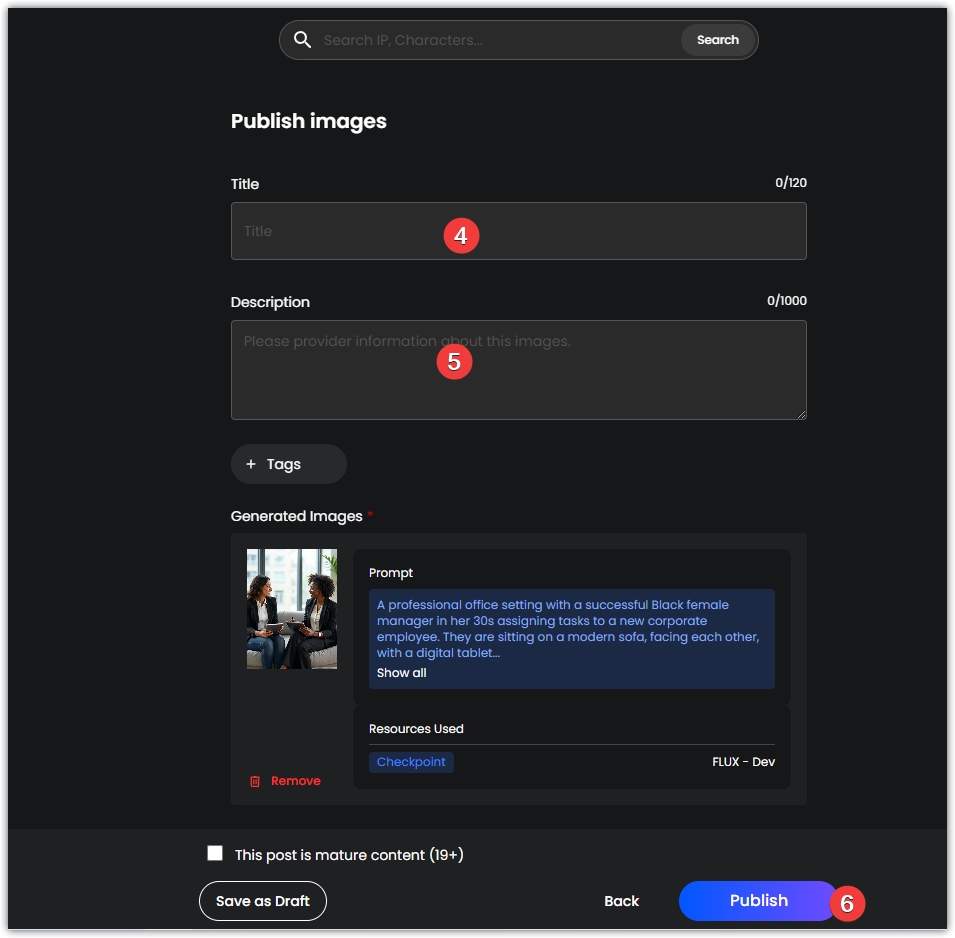Image resolution: width=955 pixels, height=938 pixels.
Task: Click the red number 6 marker
Action: pos(847,903)
